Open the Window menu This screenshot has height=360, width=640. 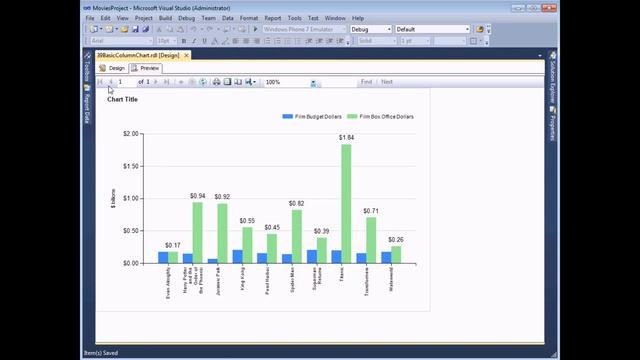point(335,18)
